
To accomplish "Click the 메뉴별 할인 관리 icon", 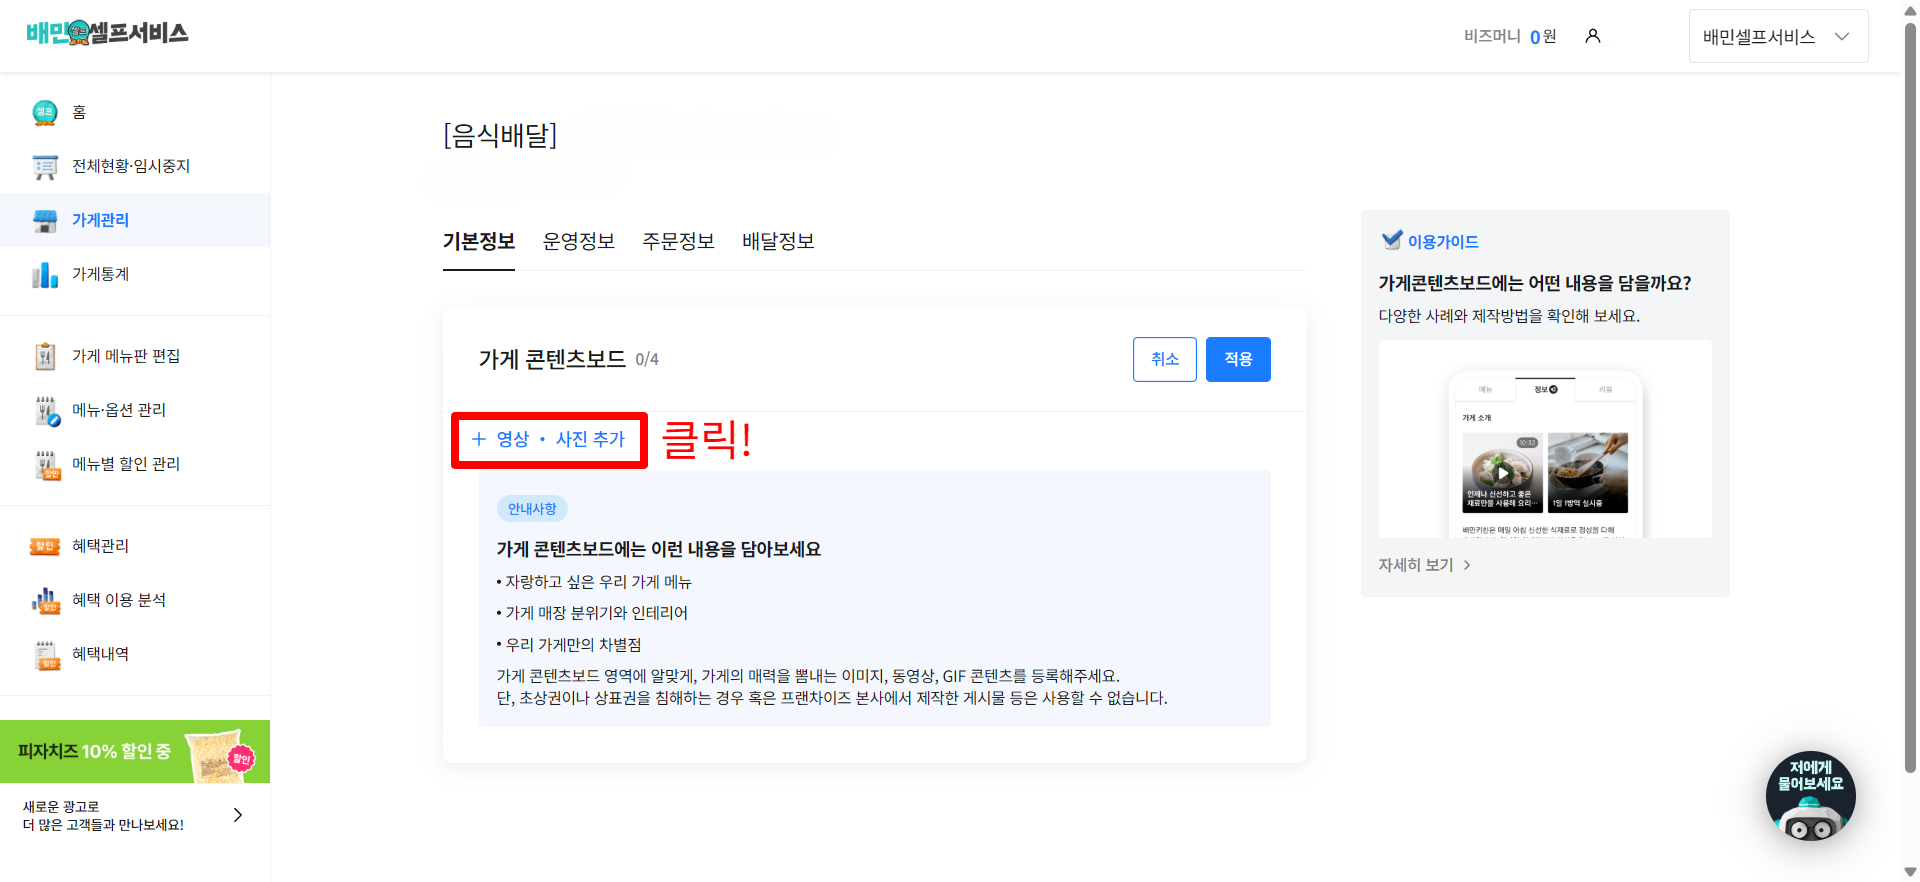I will click(47, 464).
